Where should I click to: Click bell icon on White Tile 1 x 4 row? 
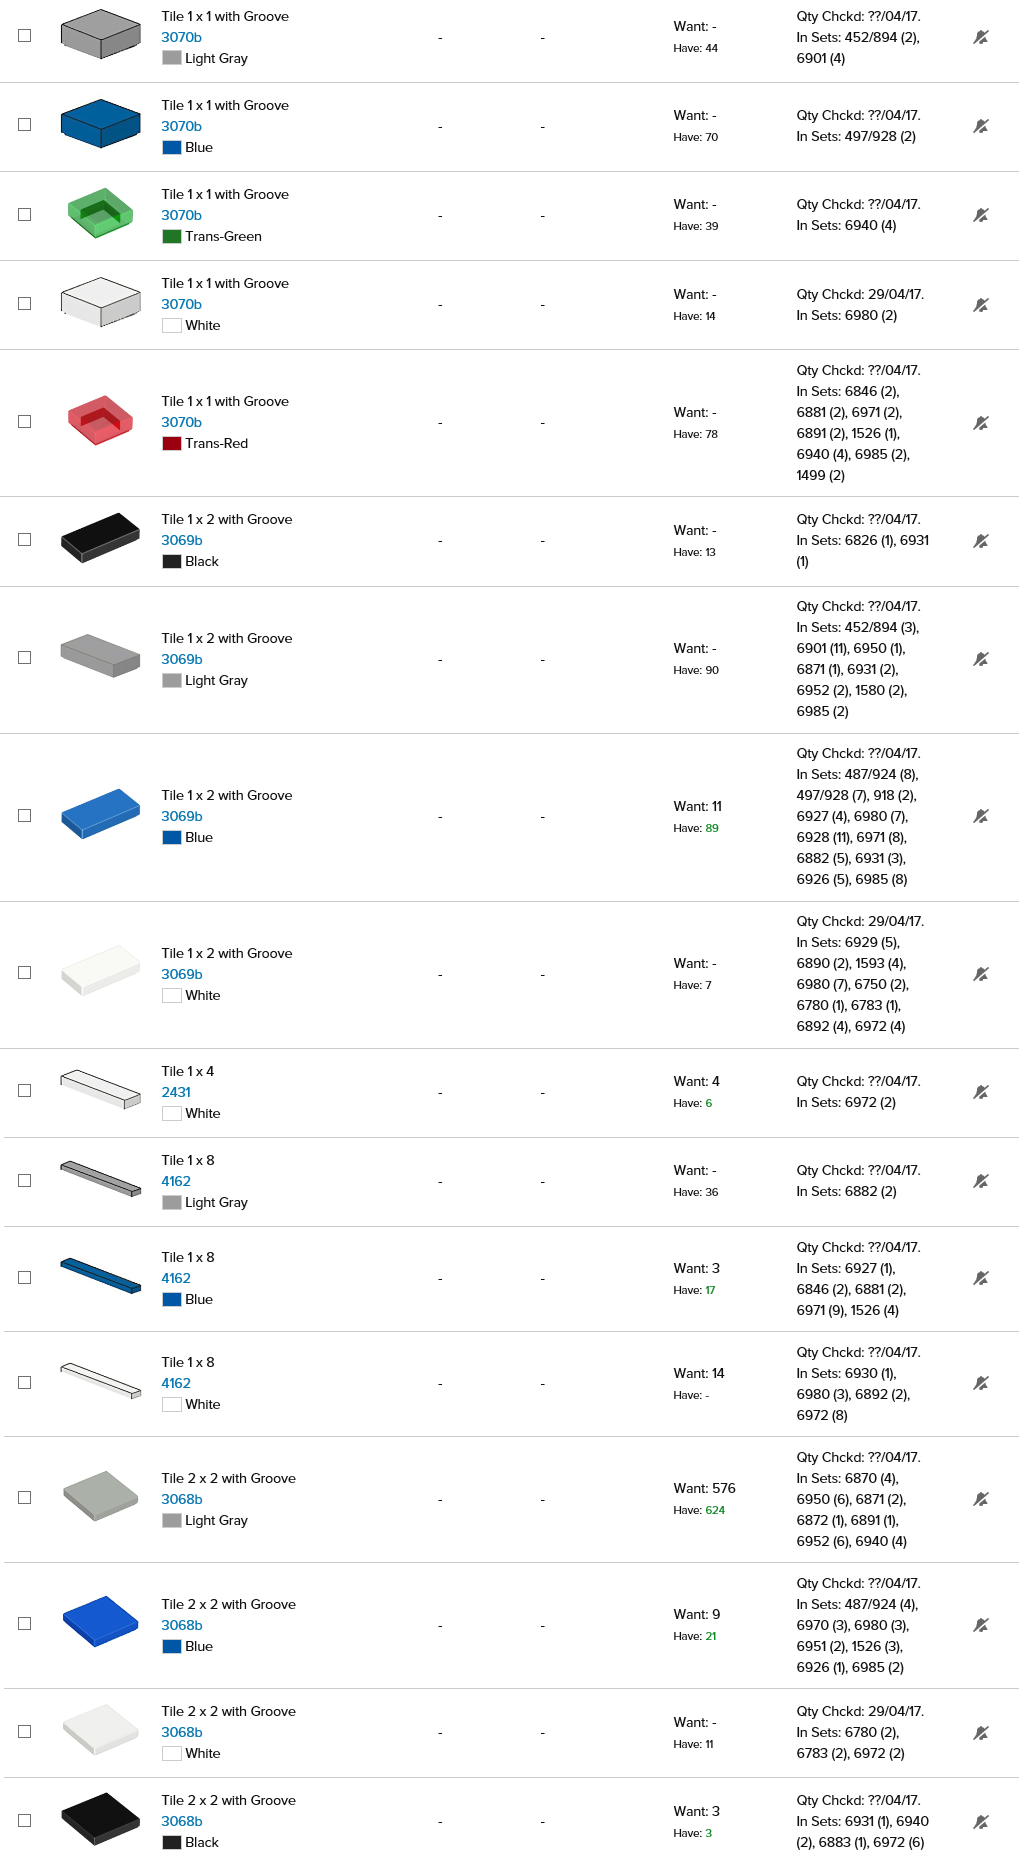[x=981, y=1092]
